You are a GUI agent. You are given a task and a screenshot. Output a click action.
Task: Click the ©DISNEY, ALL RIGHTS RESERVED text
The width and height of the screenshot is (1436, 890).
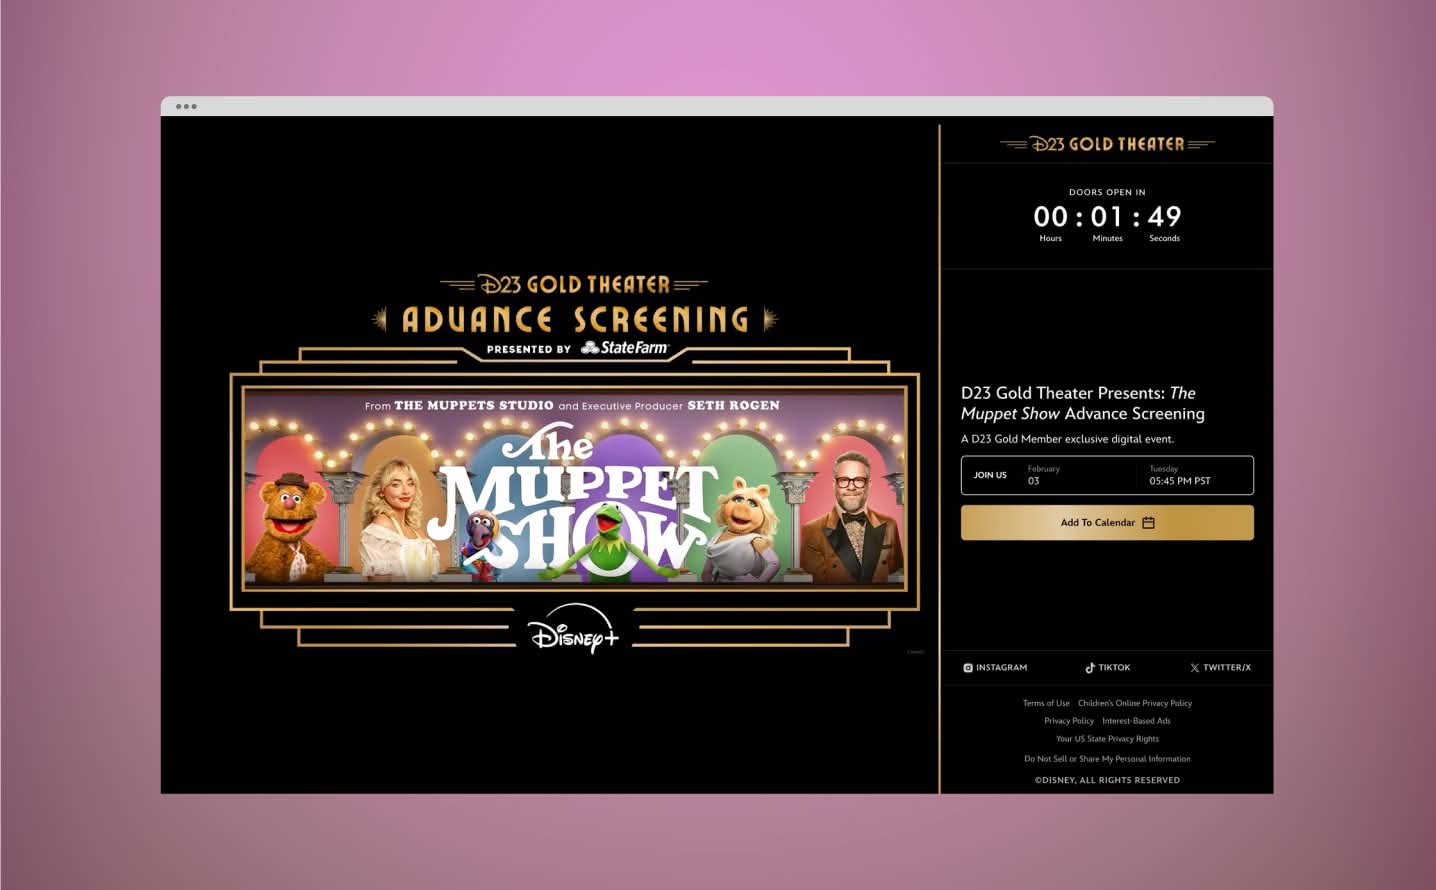click(1107, 780)
